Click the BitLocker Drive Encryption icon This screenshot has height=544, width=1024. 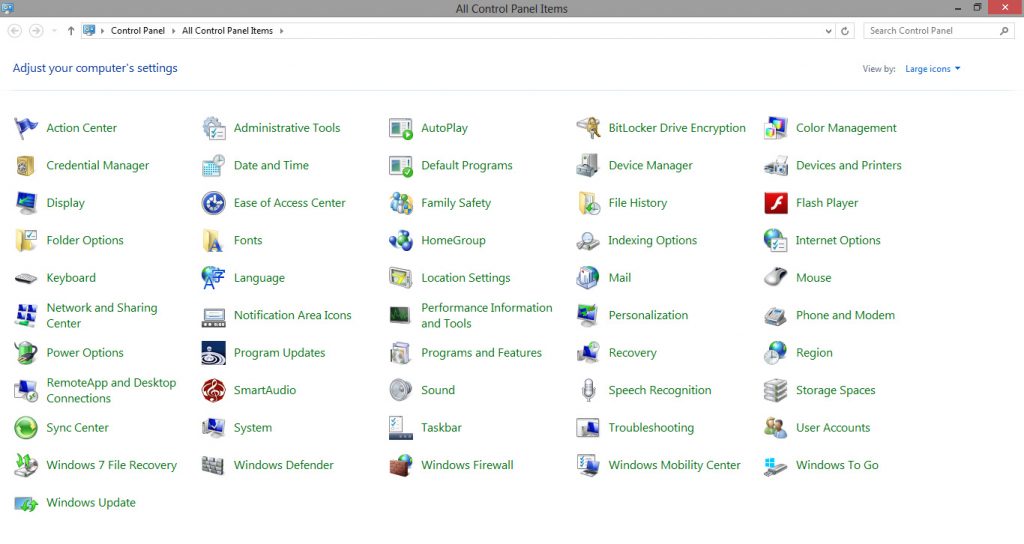(588, 128)
